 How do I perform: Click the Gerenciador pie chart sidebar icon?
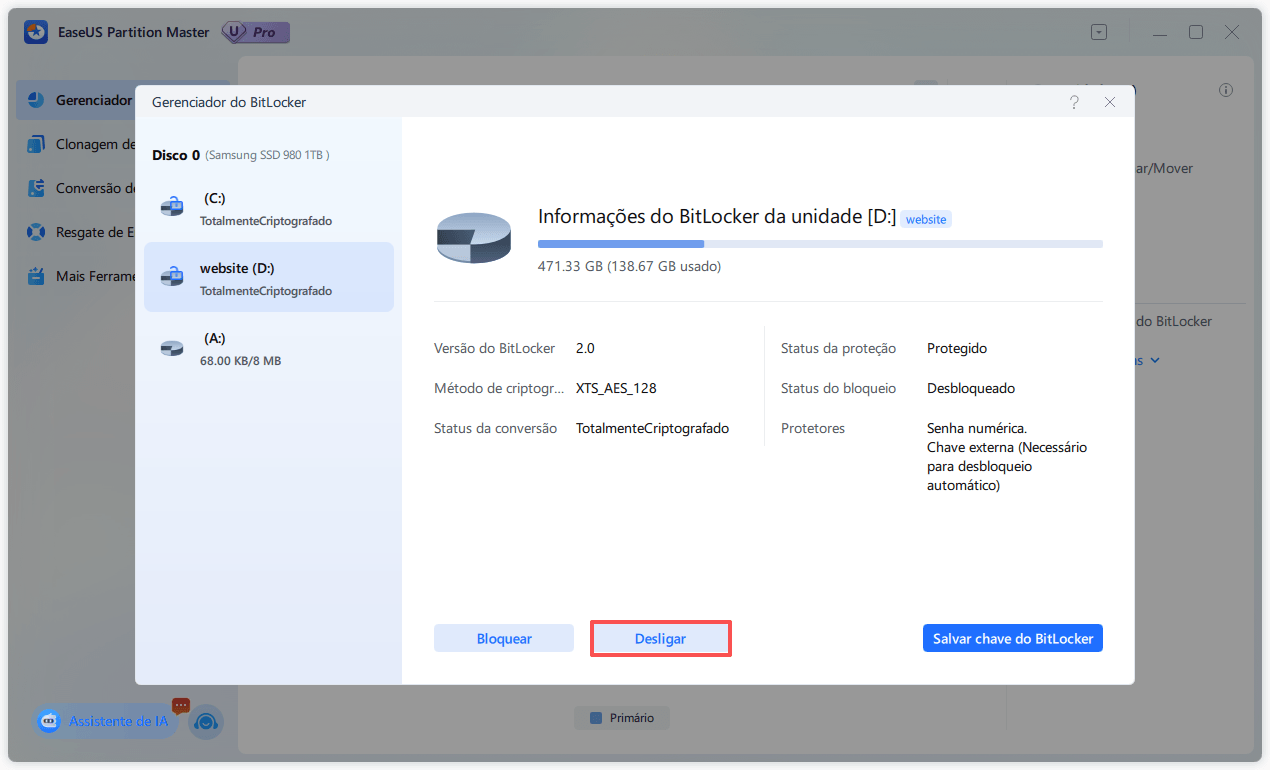point(37,100)
